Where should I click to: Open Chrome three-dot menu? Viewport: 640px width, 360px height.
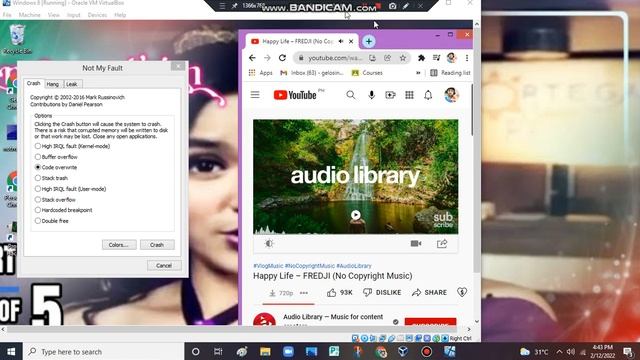[467, 58]
